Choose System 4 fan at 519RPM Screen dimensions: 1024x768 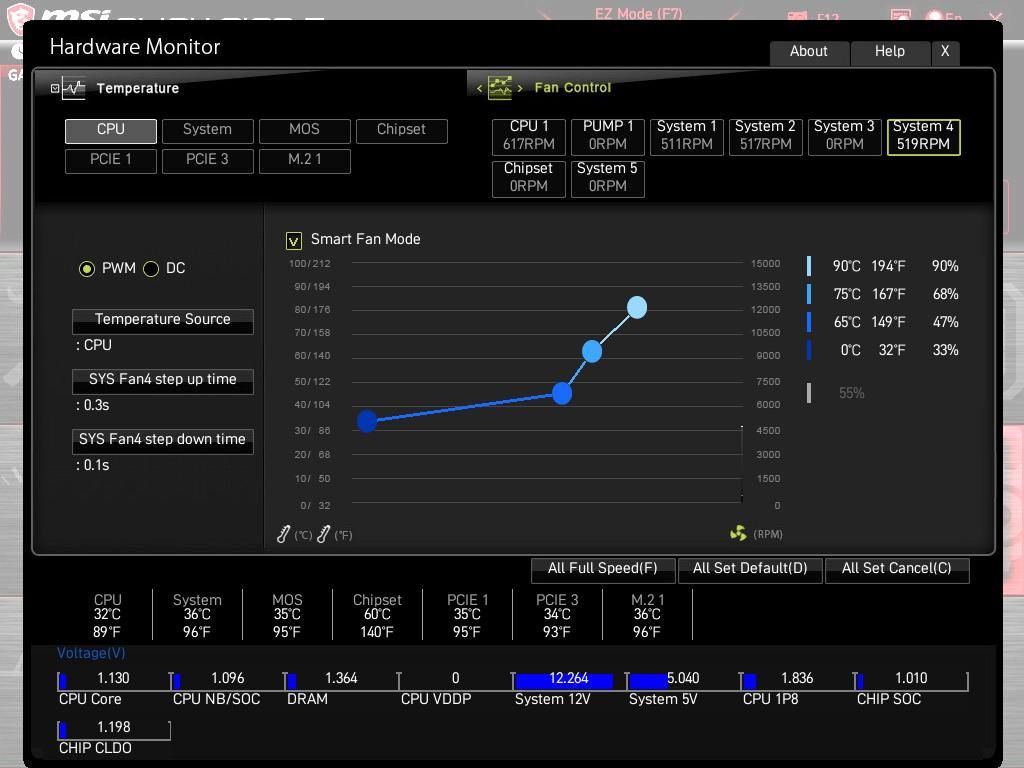(x=923, y=136)
